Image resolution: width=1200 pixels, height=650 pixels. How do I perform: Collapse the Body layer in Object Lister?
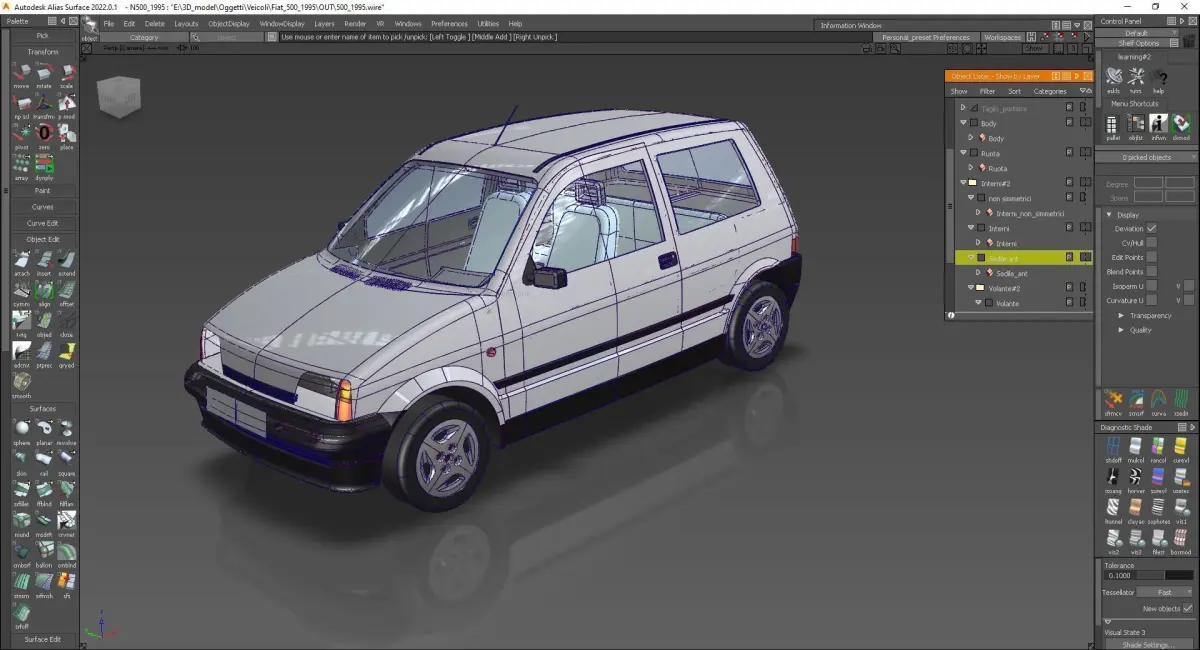pos(963,123)
